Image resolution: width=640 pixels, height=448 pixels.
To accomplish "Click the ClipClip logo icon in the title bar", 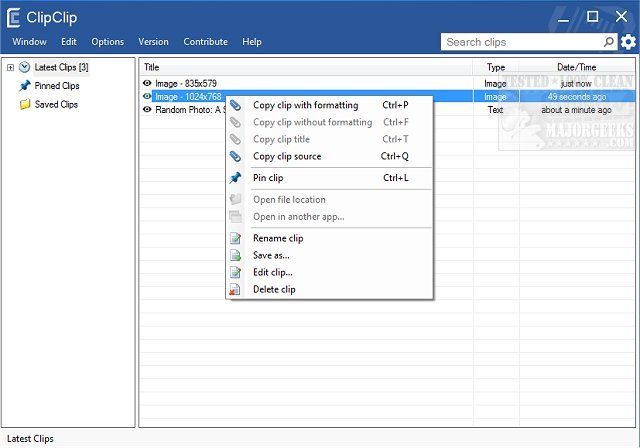I will (13, 18).
